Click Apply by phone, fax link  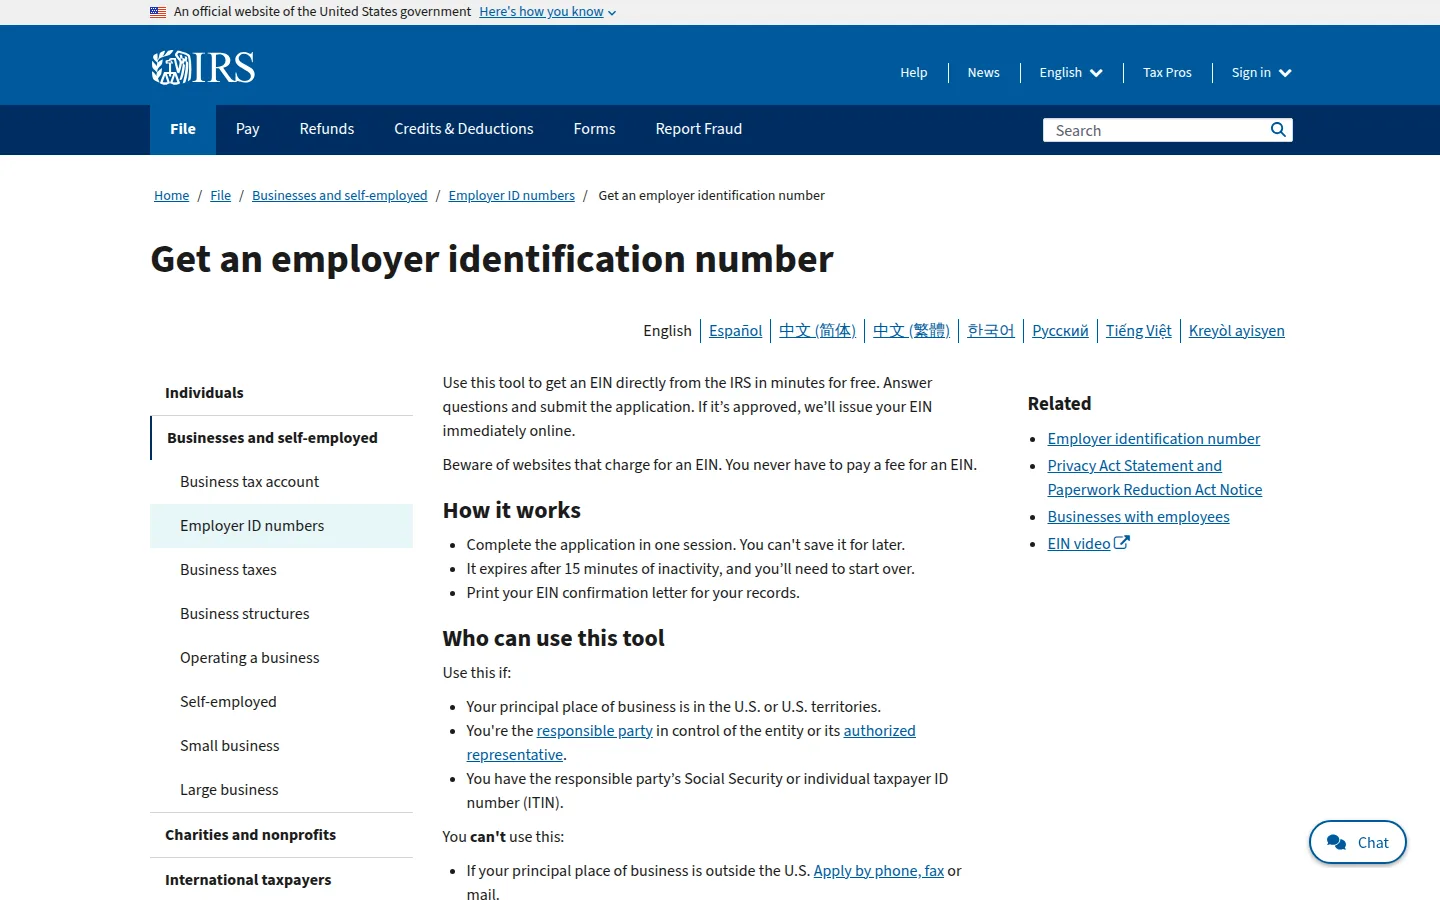point(878,871)
